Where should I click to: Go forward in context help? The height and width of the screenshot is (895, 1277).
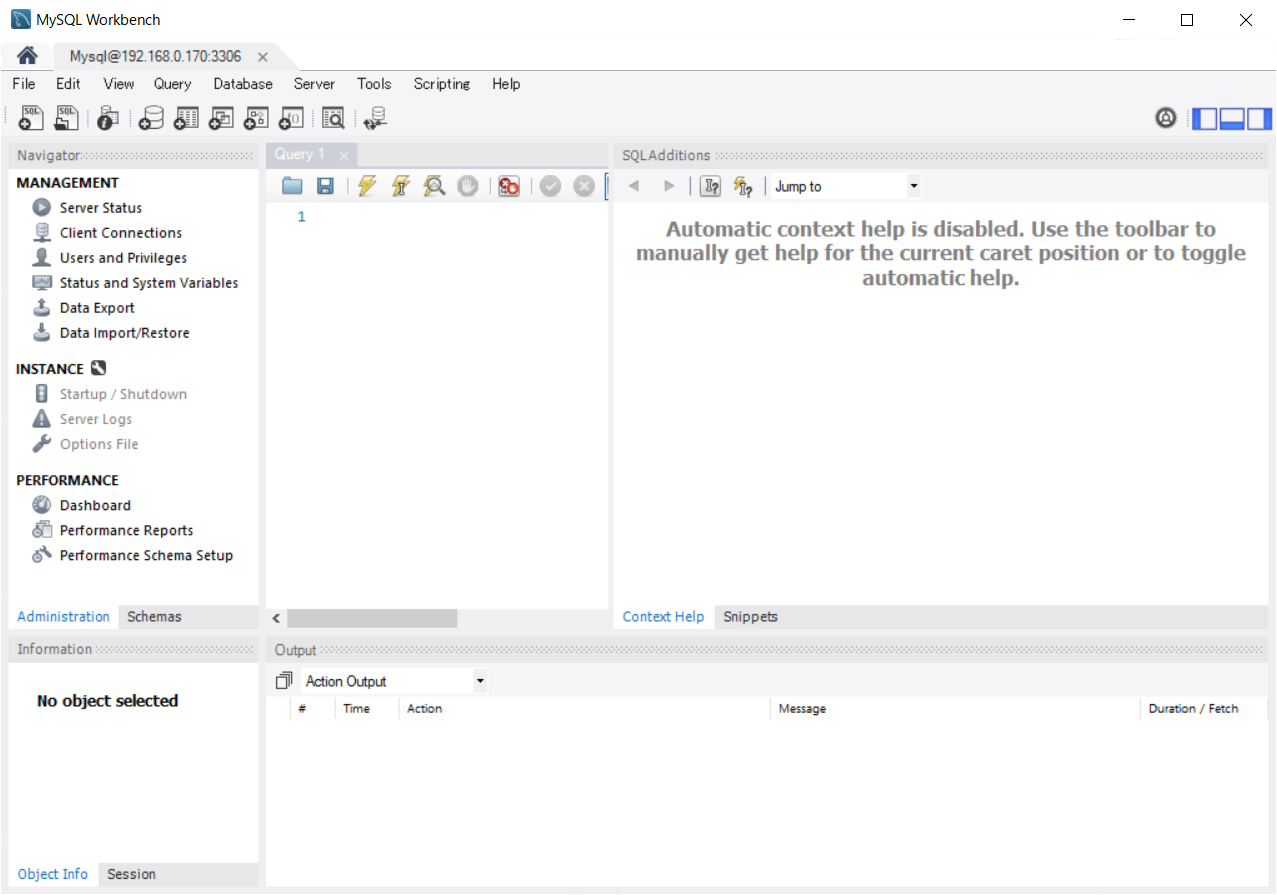pyautogui.click(x=669, y=186)
